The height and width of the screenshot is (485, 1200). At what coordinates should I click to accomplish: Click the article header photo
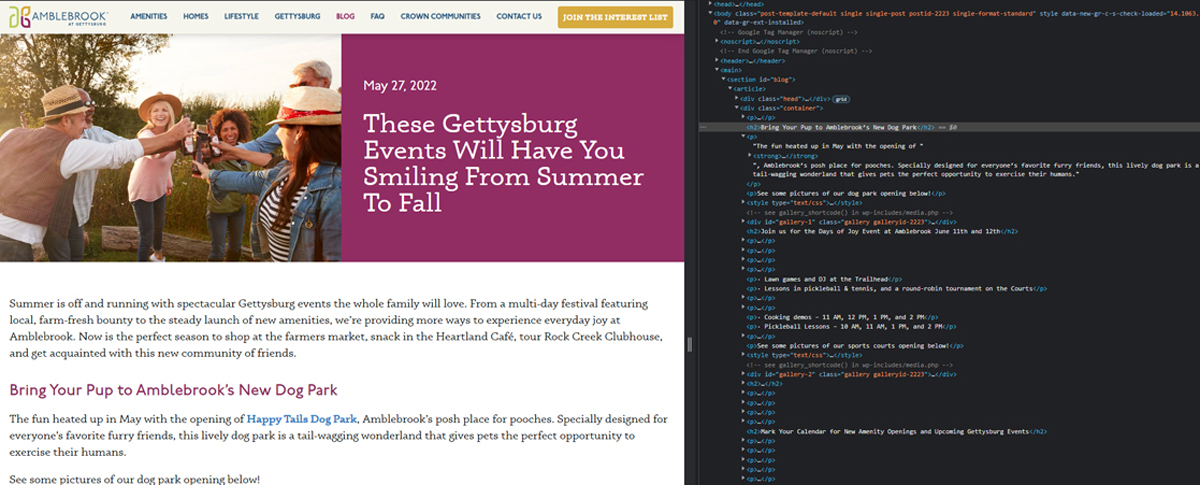tap(171, 148)
